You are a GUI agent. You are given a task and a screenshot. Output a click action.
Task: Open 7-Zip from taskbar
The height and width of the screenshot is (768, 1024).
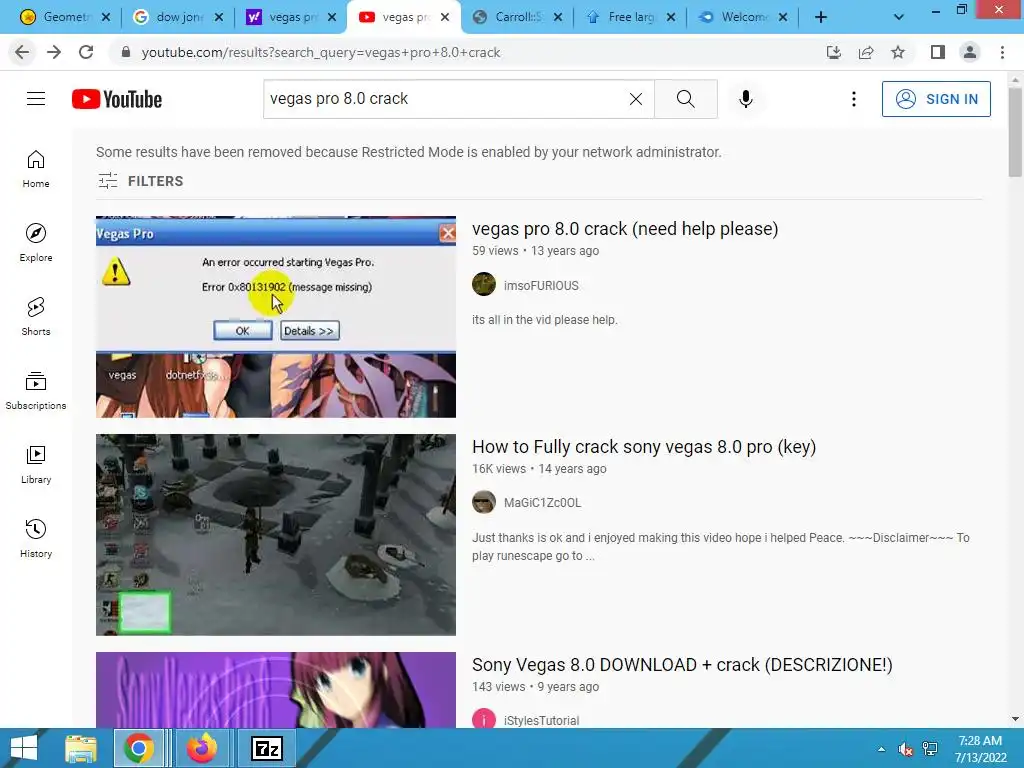266,748
